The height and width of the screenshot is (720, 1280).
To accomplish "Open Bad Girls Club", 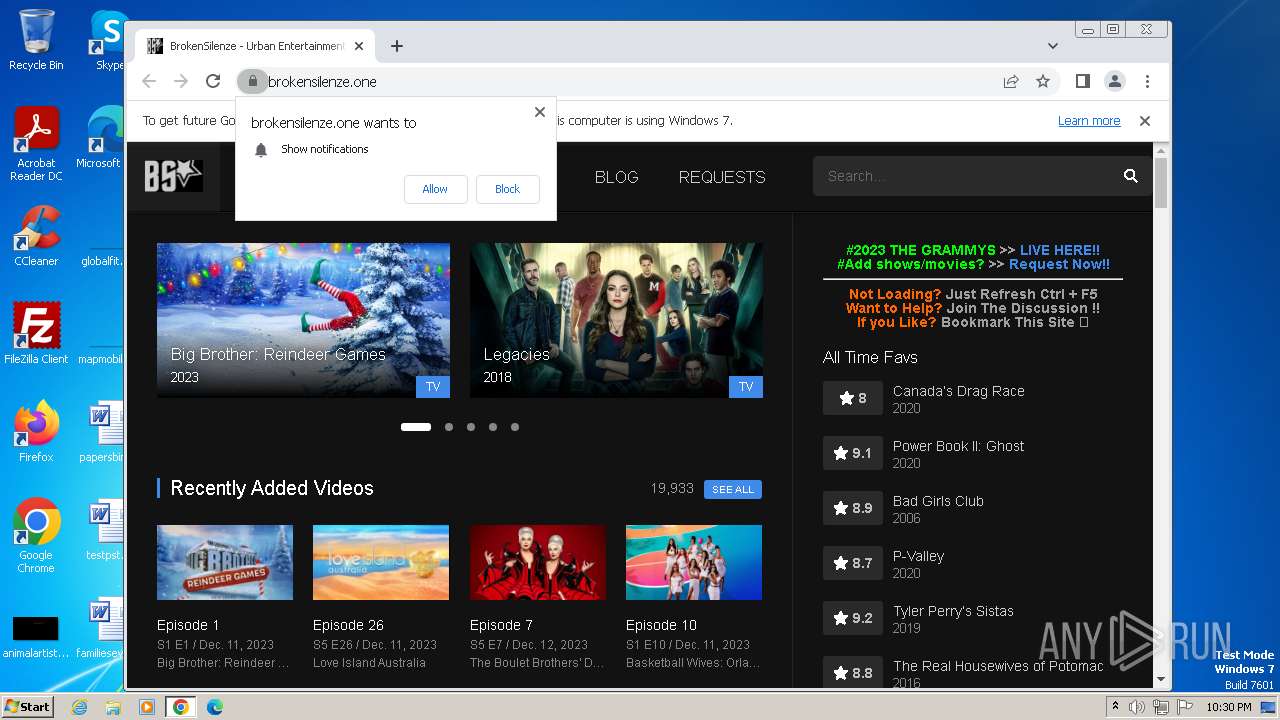I will (x=938, y=501).
